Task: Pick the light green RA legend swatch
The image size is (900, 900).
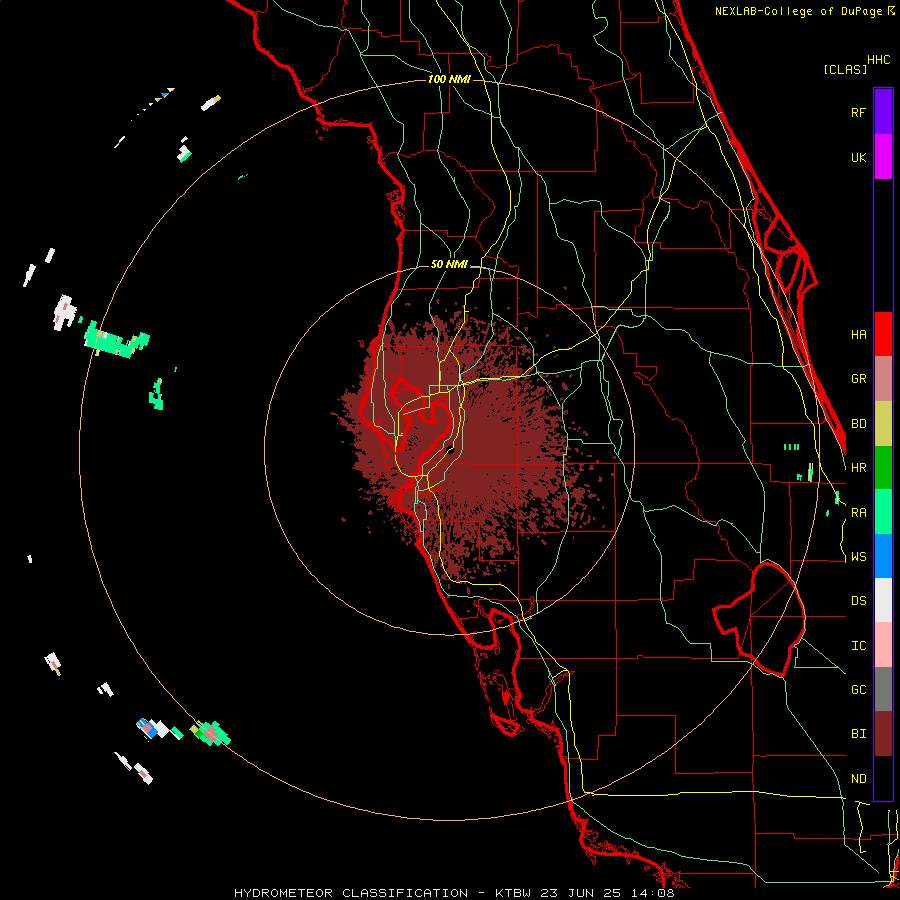Action: pos(883,512)
